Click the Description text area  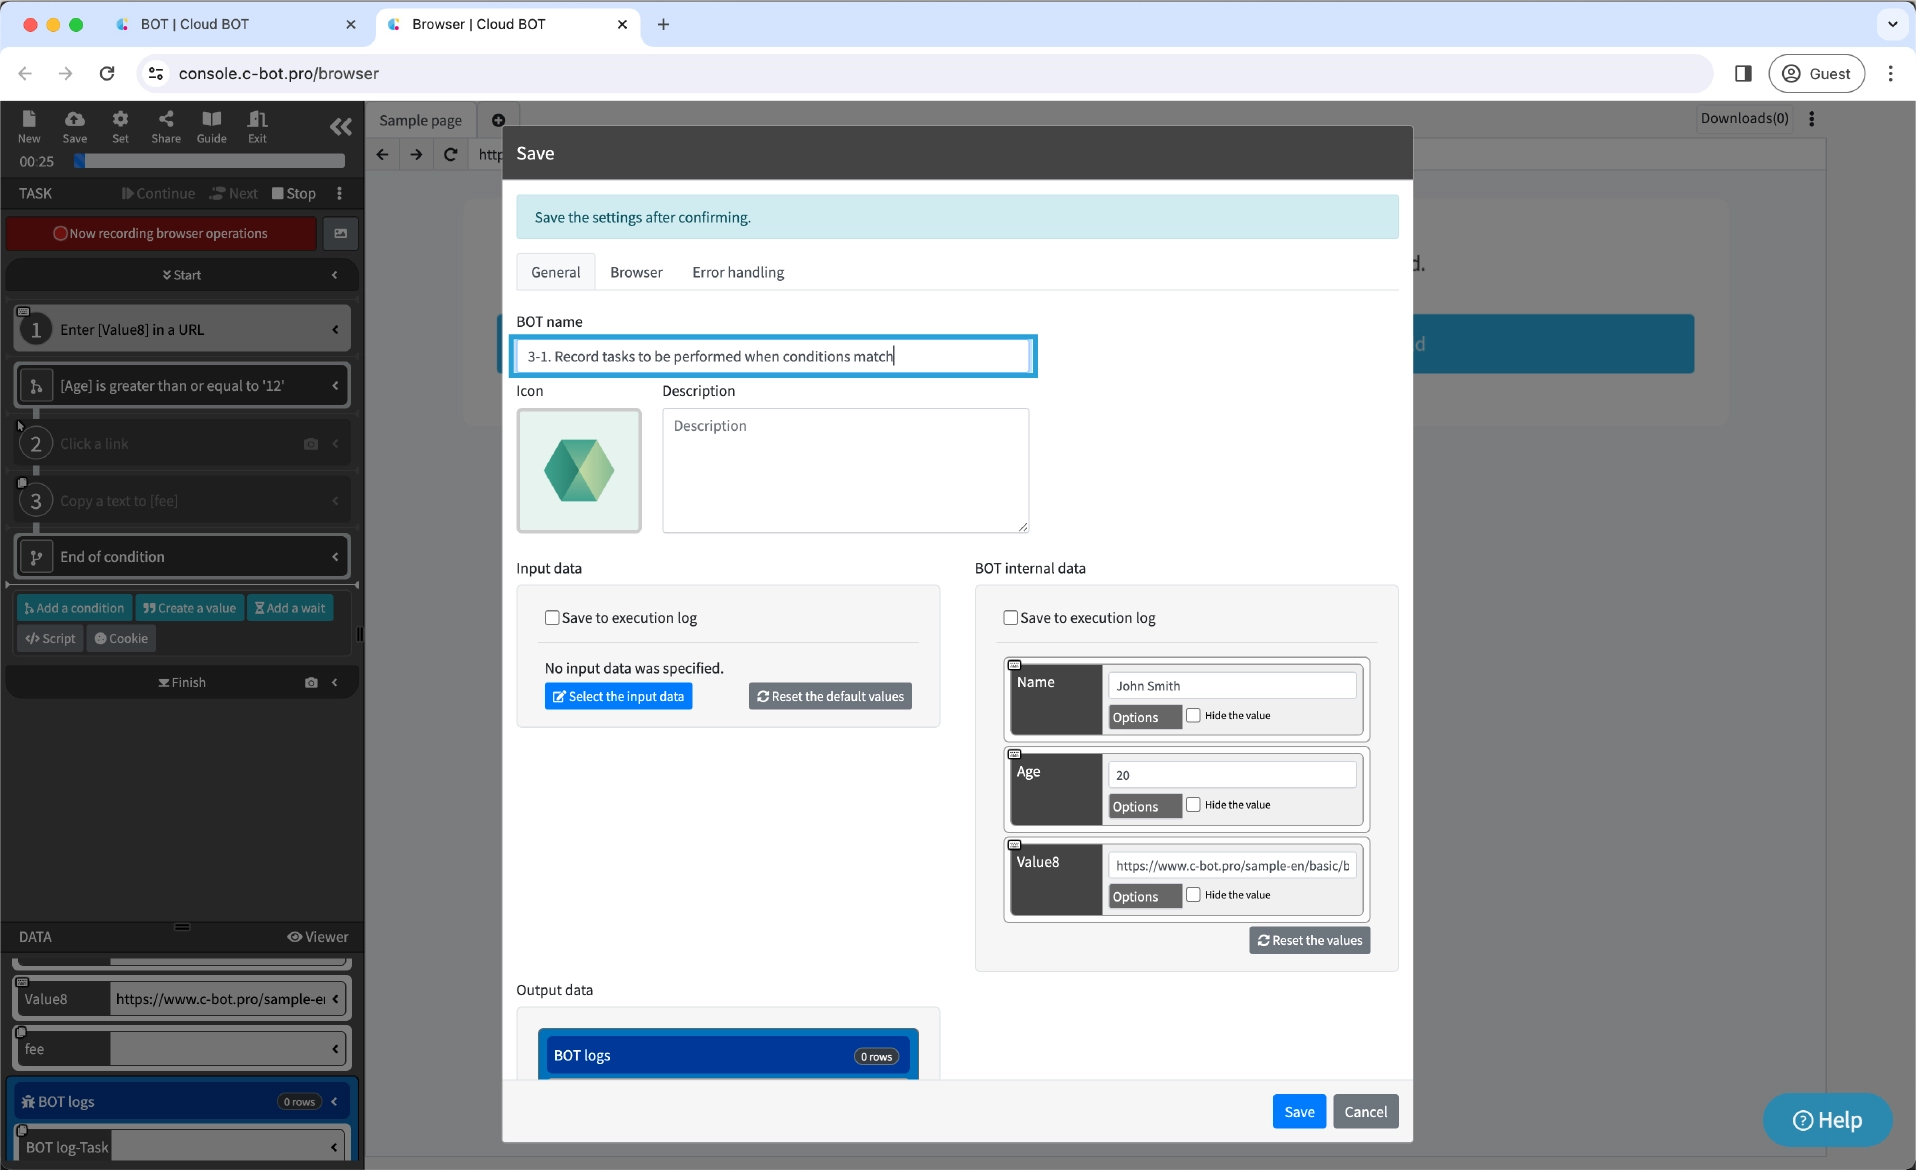[845, 470]
